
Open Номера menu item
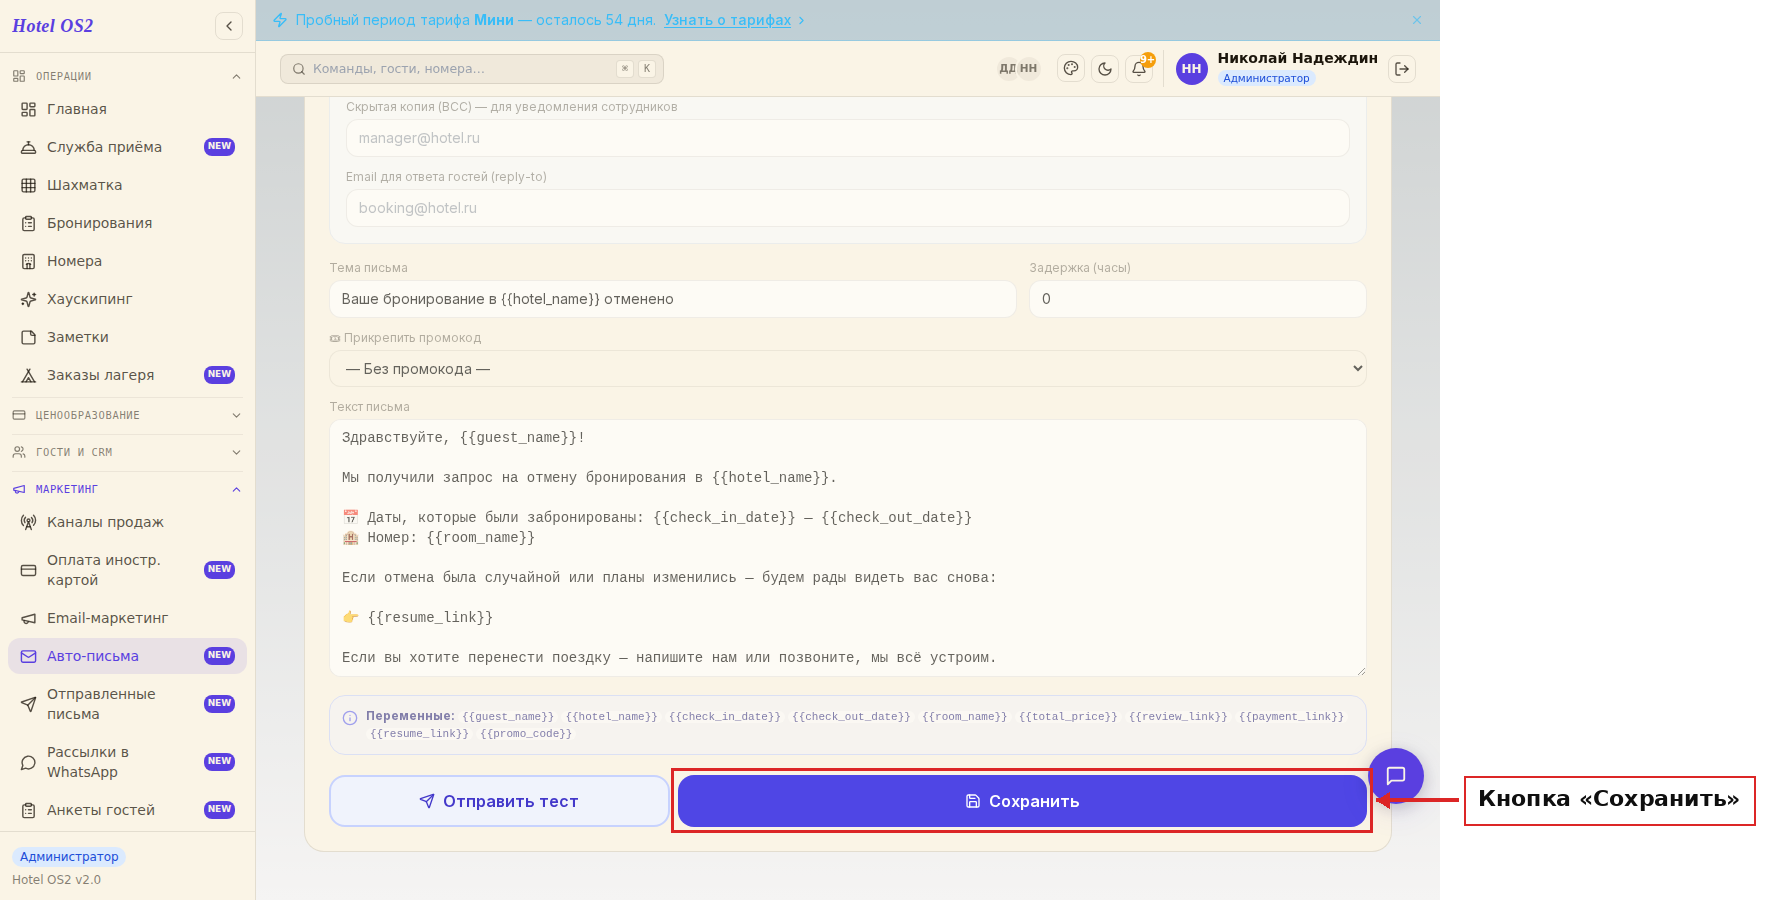pyautogui.click(x=127, y=261)
